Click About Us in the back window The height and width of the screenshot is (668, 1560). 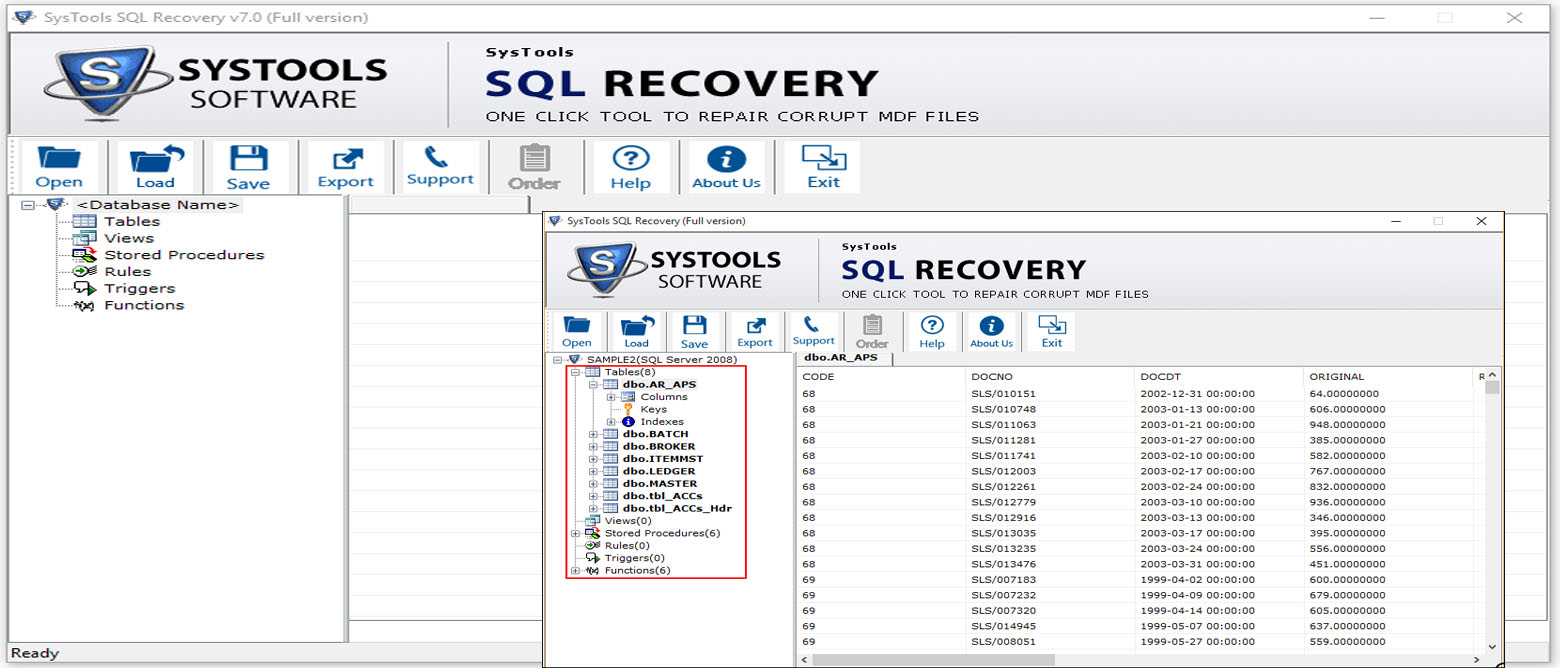(x=726, y=167)
